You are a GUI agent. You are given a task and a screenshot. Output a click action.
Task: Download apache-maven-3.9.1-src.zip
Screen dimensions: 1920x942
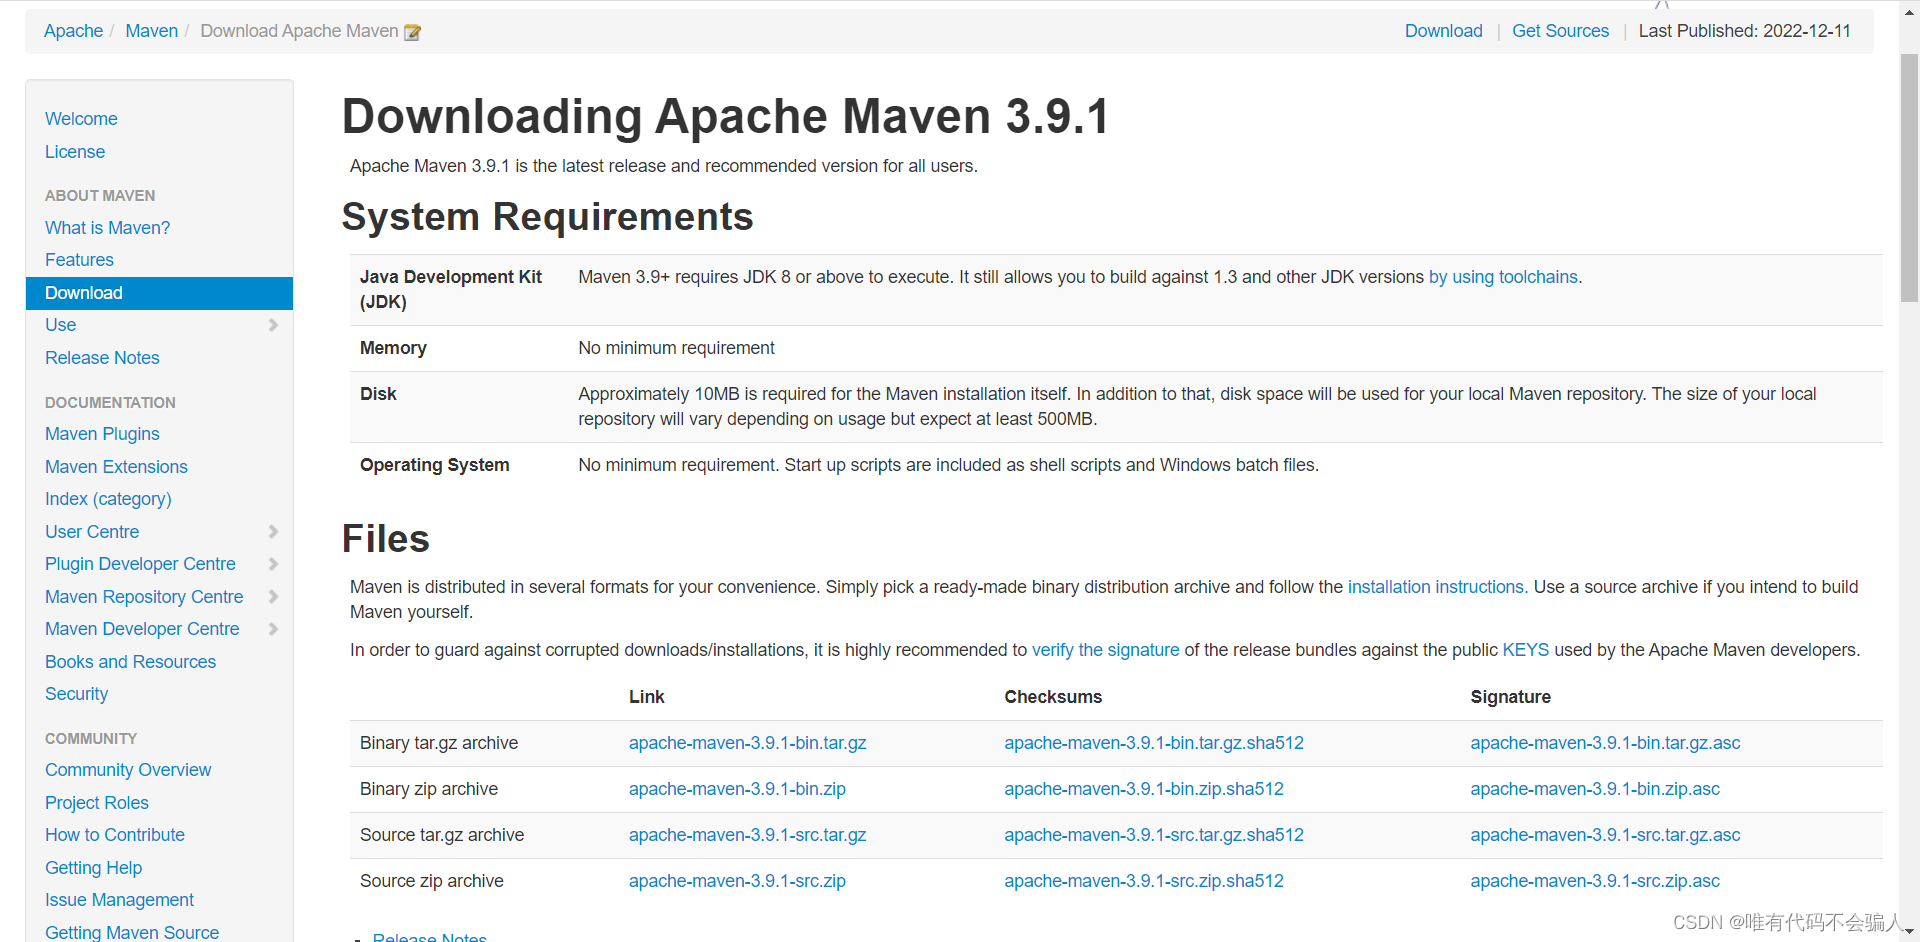point(737,881)
